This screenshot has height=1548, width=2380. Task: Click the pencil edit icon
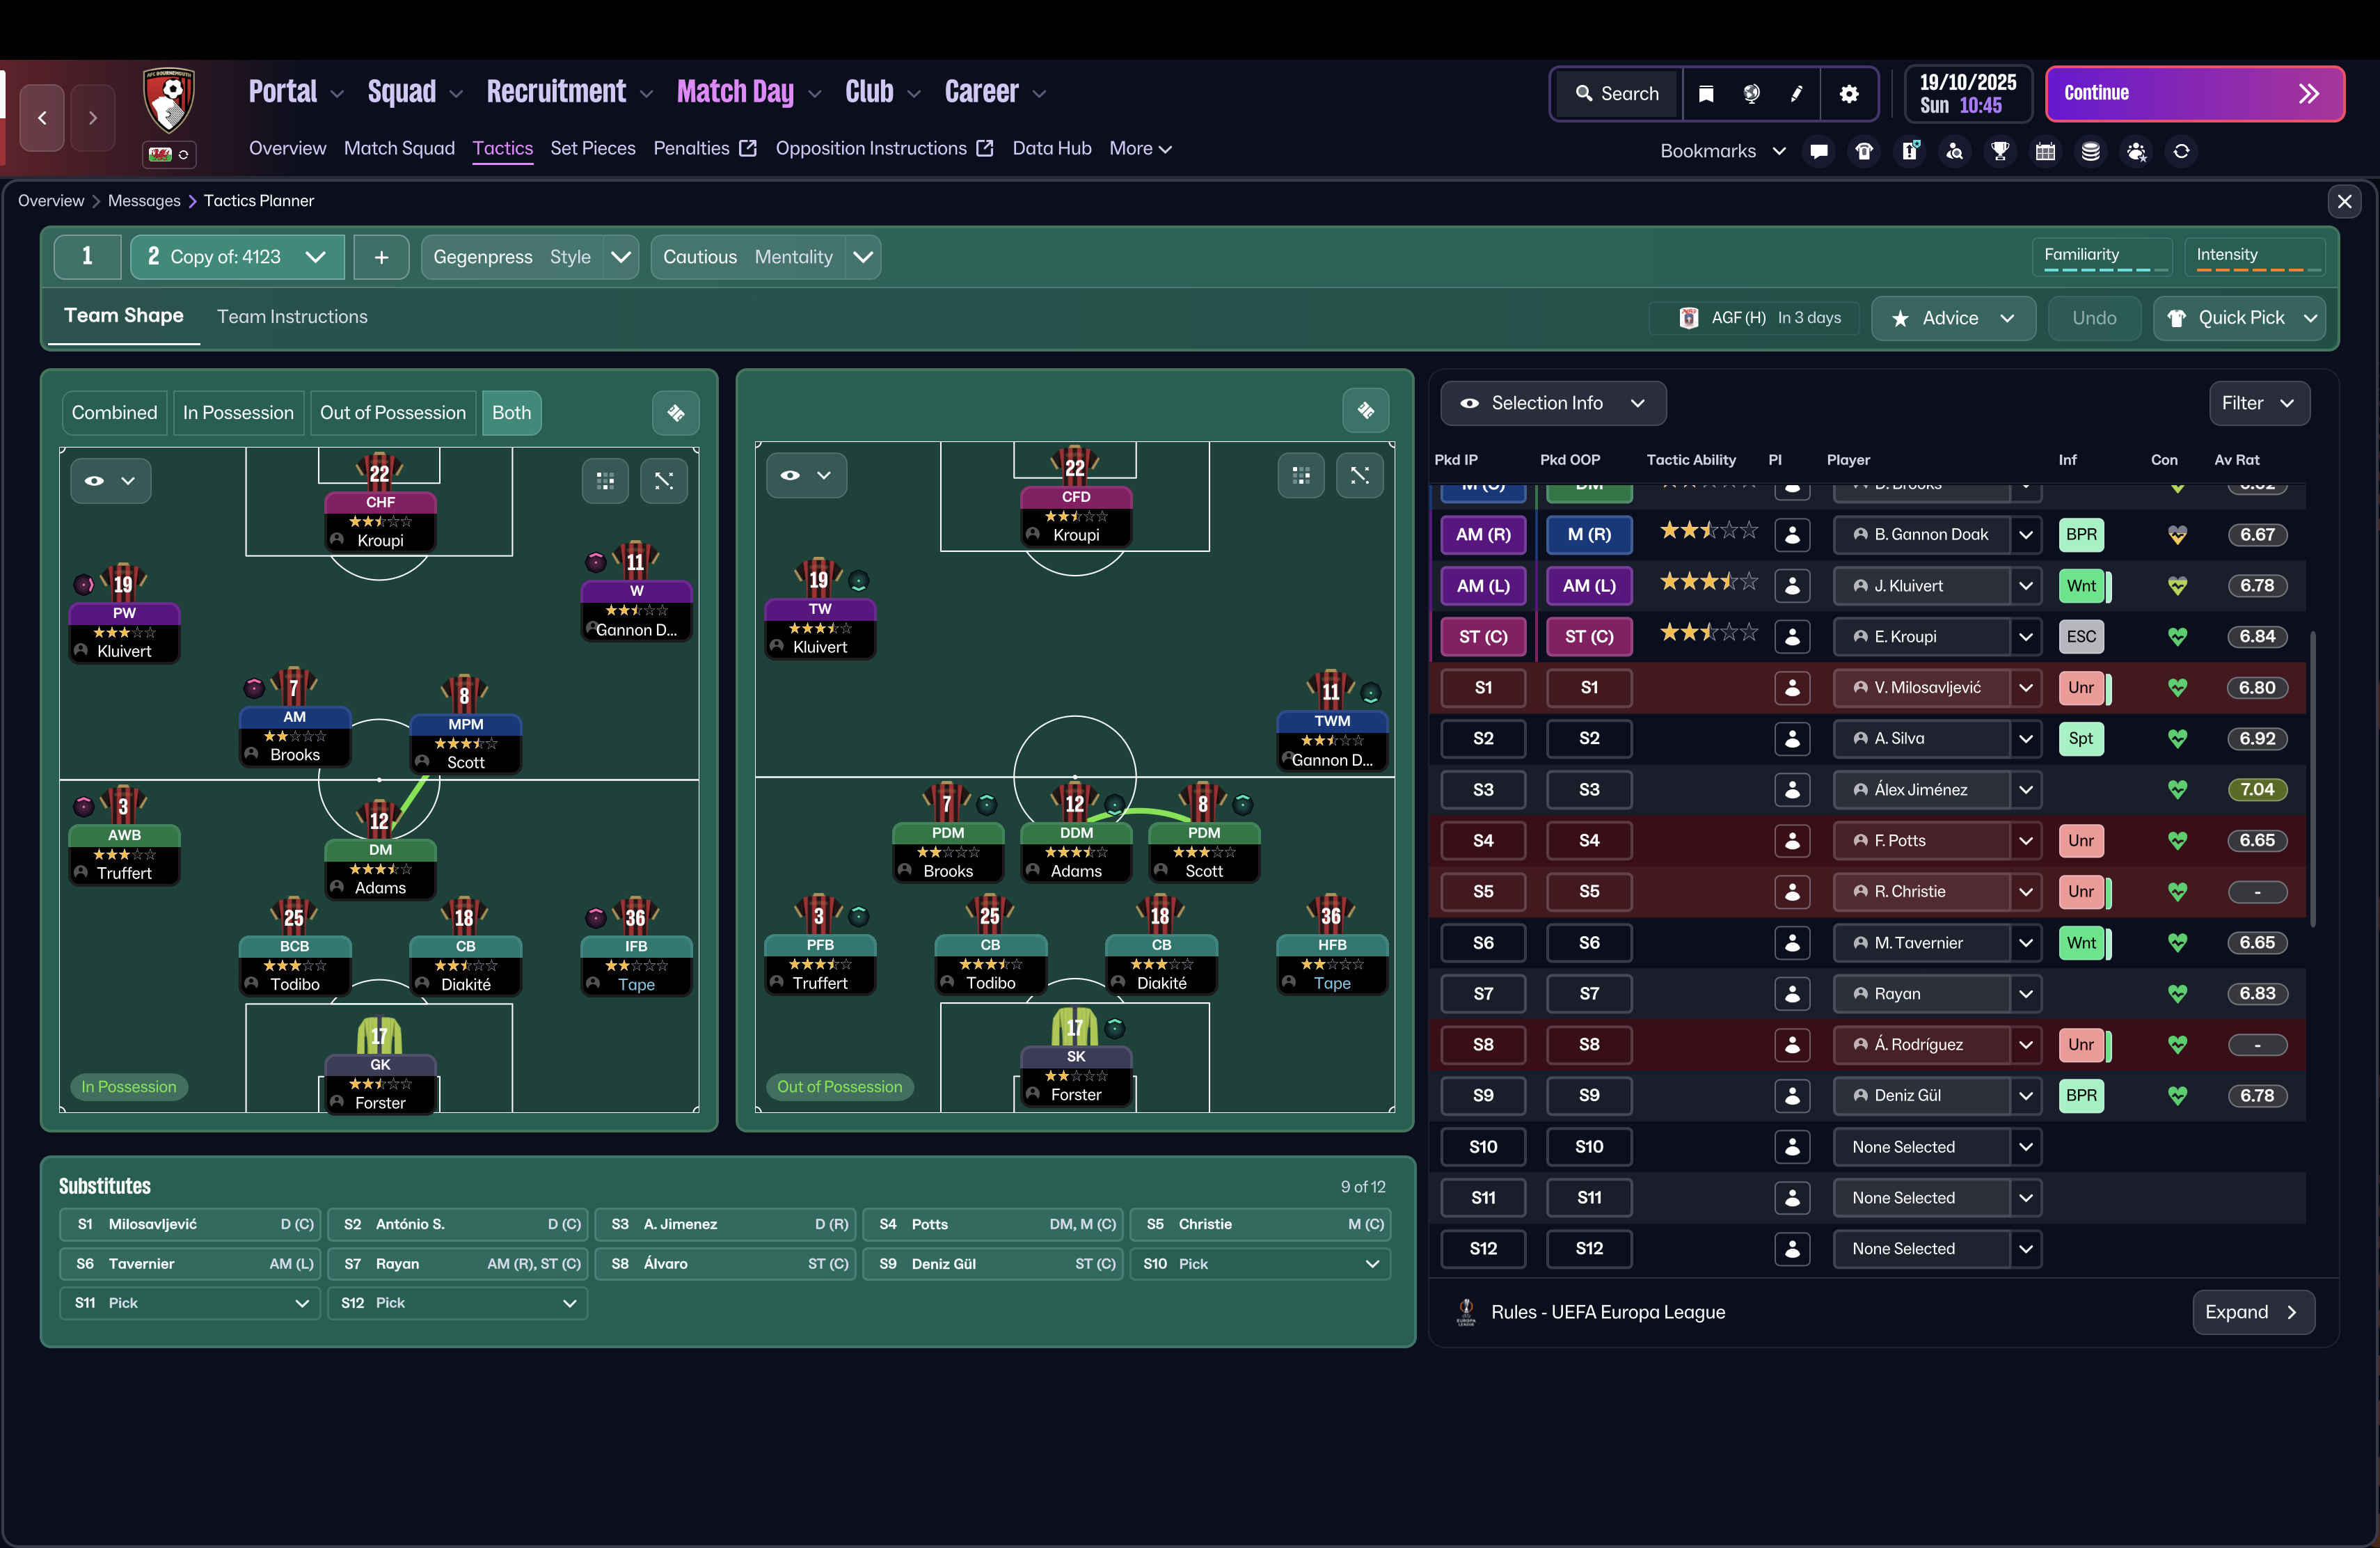[1796, 93]
